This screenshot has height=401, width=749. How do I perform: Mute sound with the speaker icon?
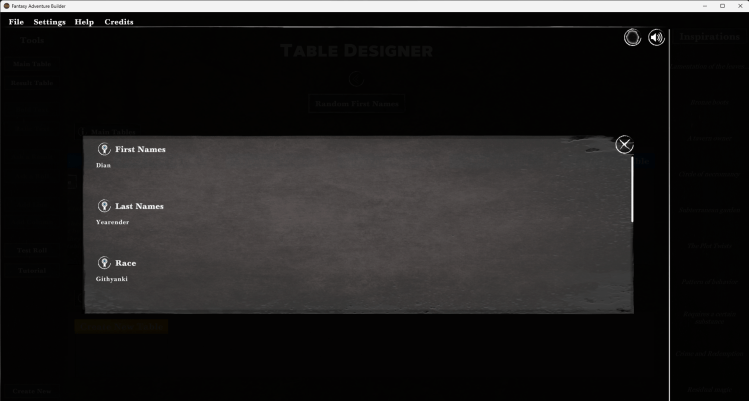coord(656,38)
